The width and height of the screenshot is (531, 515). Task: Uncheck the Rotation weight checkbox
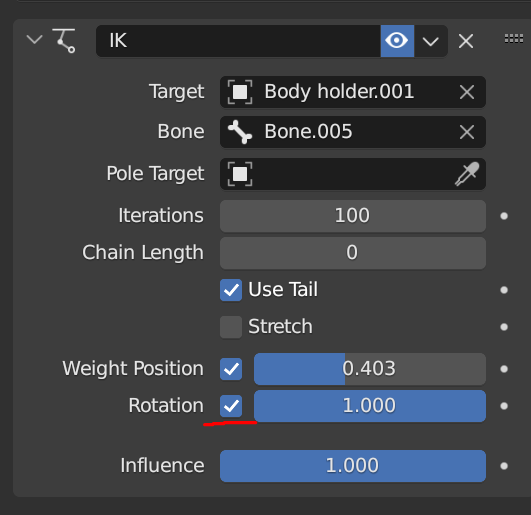pos(231,406)
